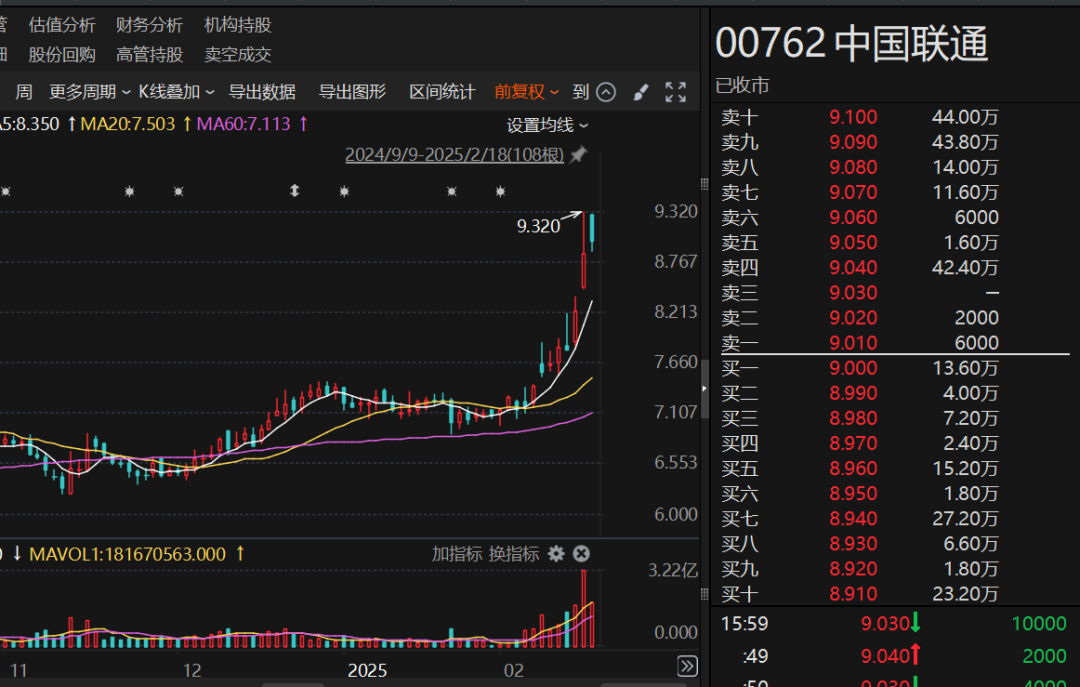The width and height of the screenshot is (1080, 687).
Task: Close the MAVOL volume indicator panel
Action: [x=581, y=553]
